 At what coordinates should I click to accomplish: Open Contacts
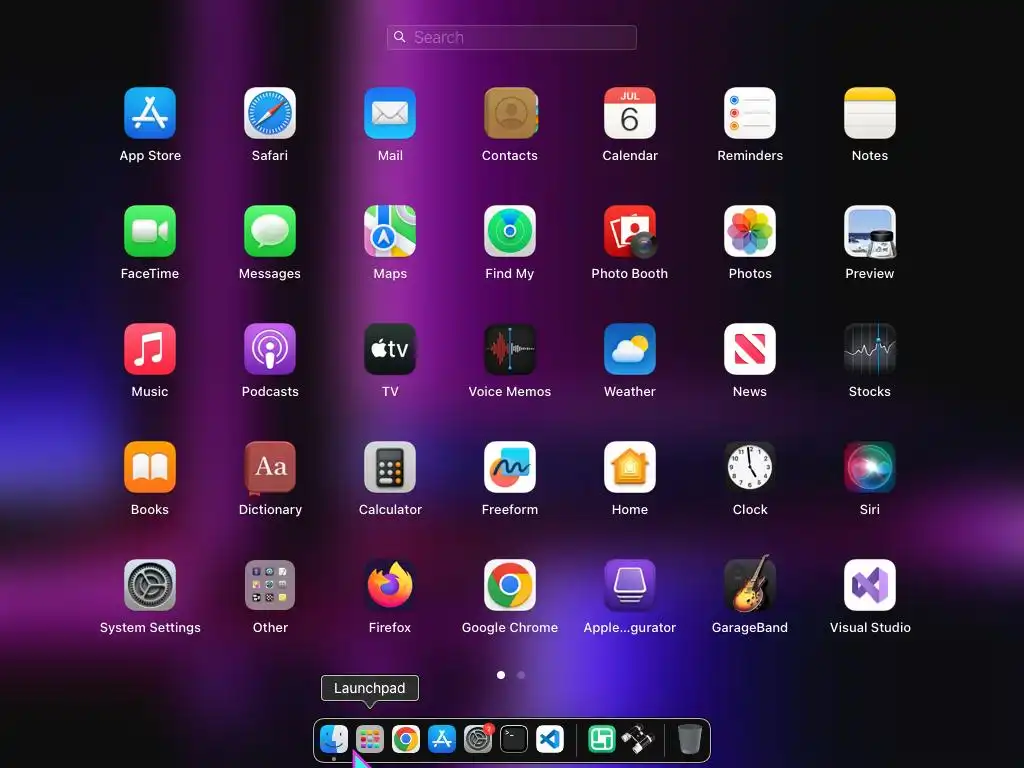pos(510,113)
